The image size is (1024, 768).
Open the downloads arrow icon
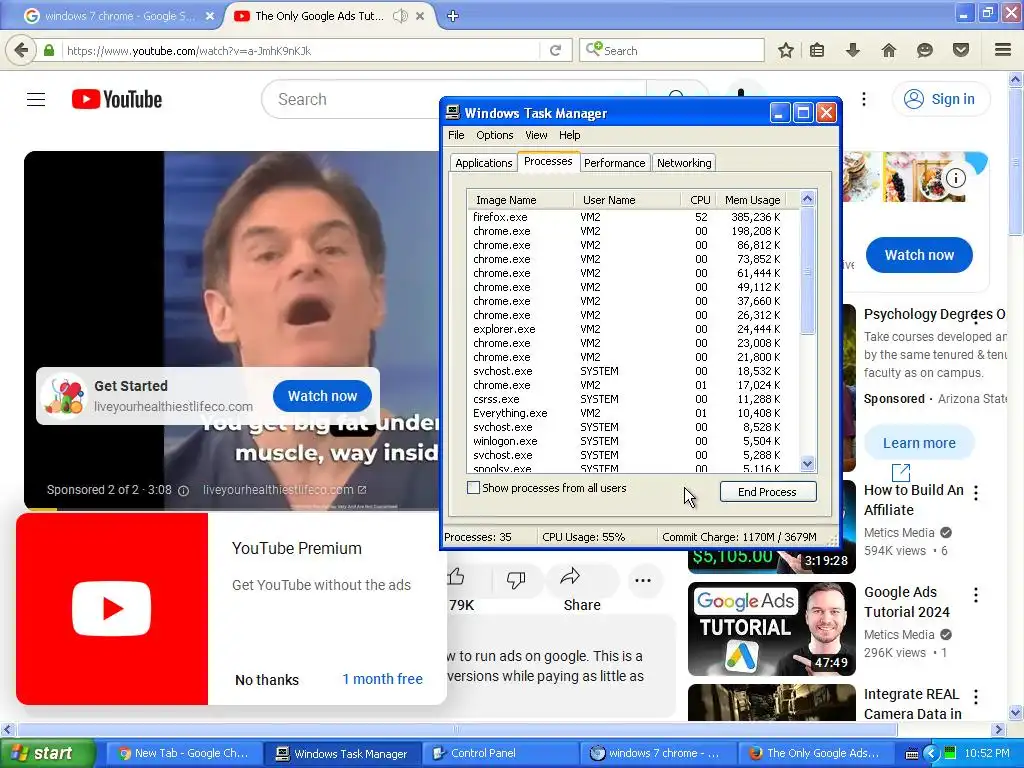point(853,50)
